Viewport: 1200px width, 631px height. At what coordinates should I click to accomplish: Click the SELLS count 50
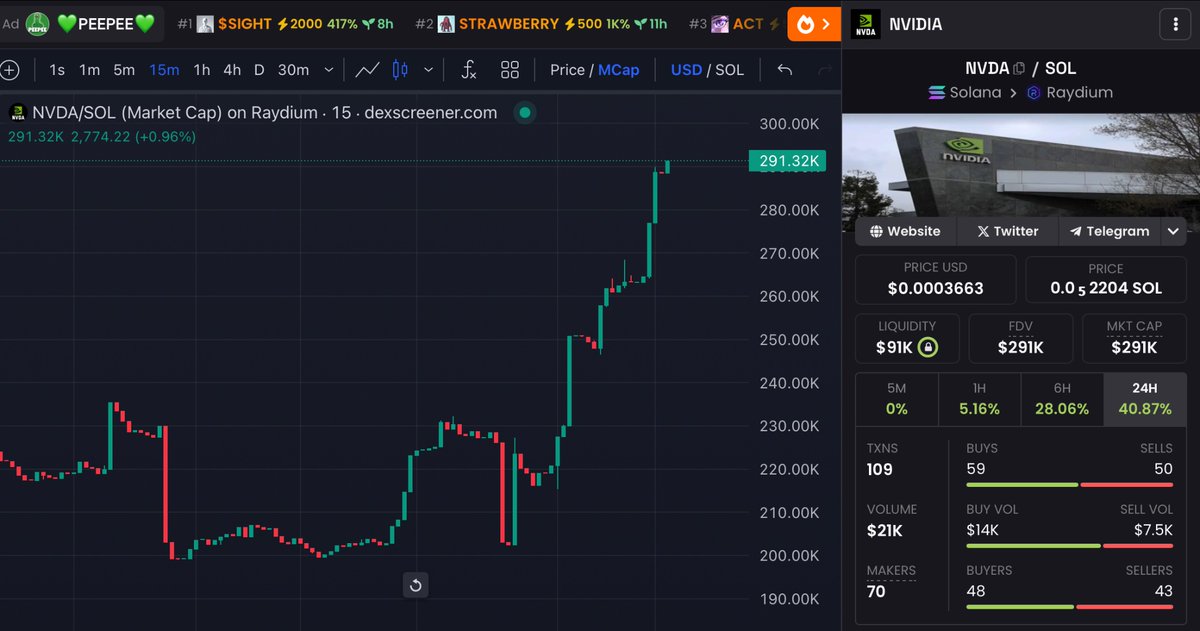coord(1163,469)
